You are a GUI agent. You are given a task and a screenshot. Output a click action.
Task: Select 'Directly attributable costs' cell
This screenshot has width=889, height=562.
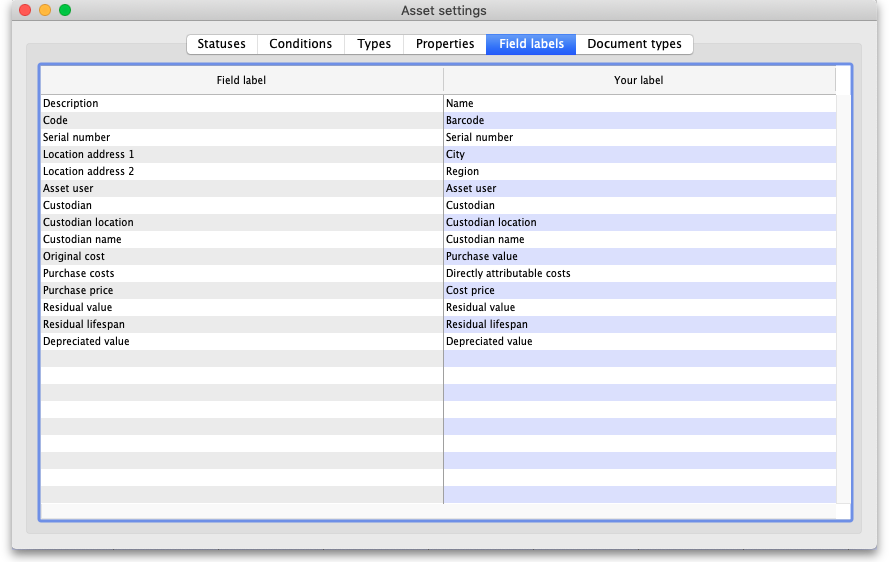coord(639,273)
